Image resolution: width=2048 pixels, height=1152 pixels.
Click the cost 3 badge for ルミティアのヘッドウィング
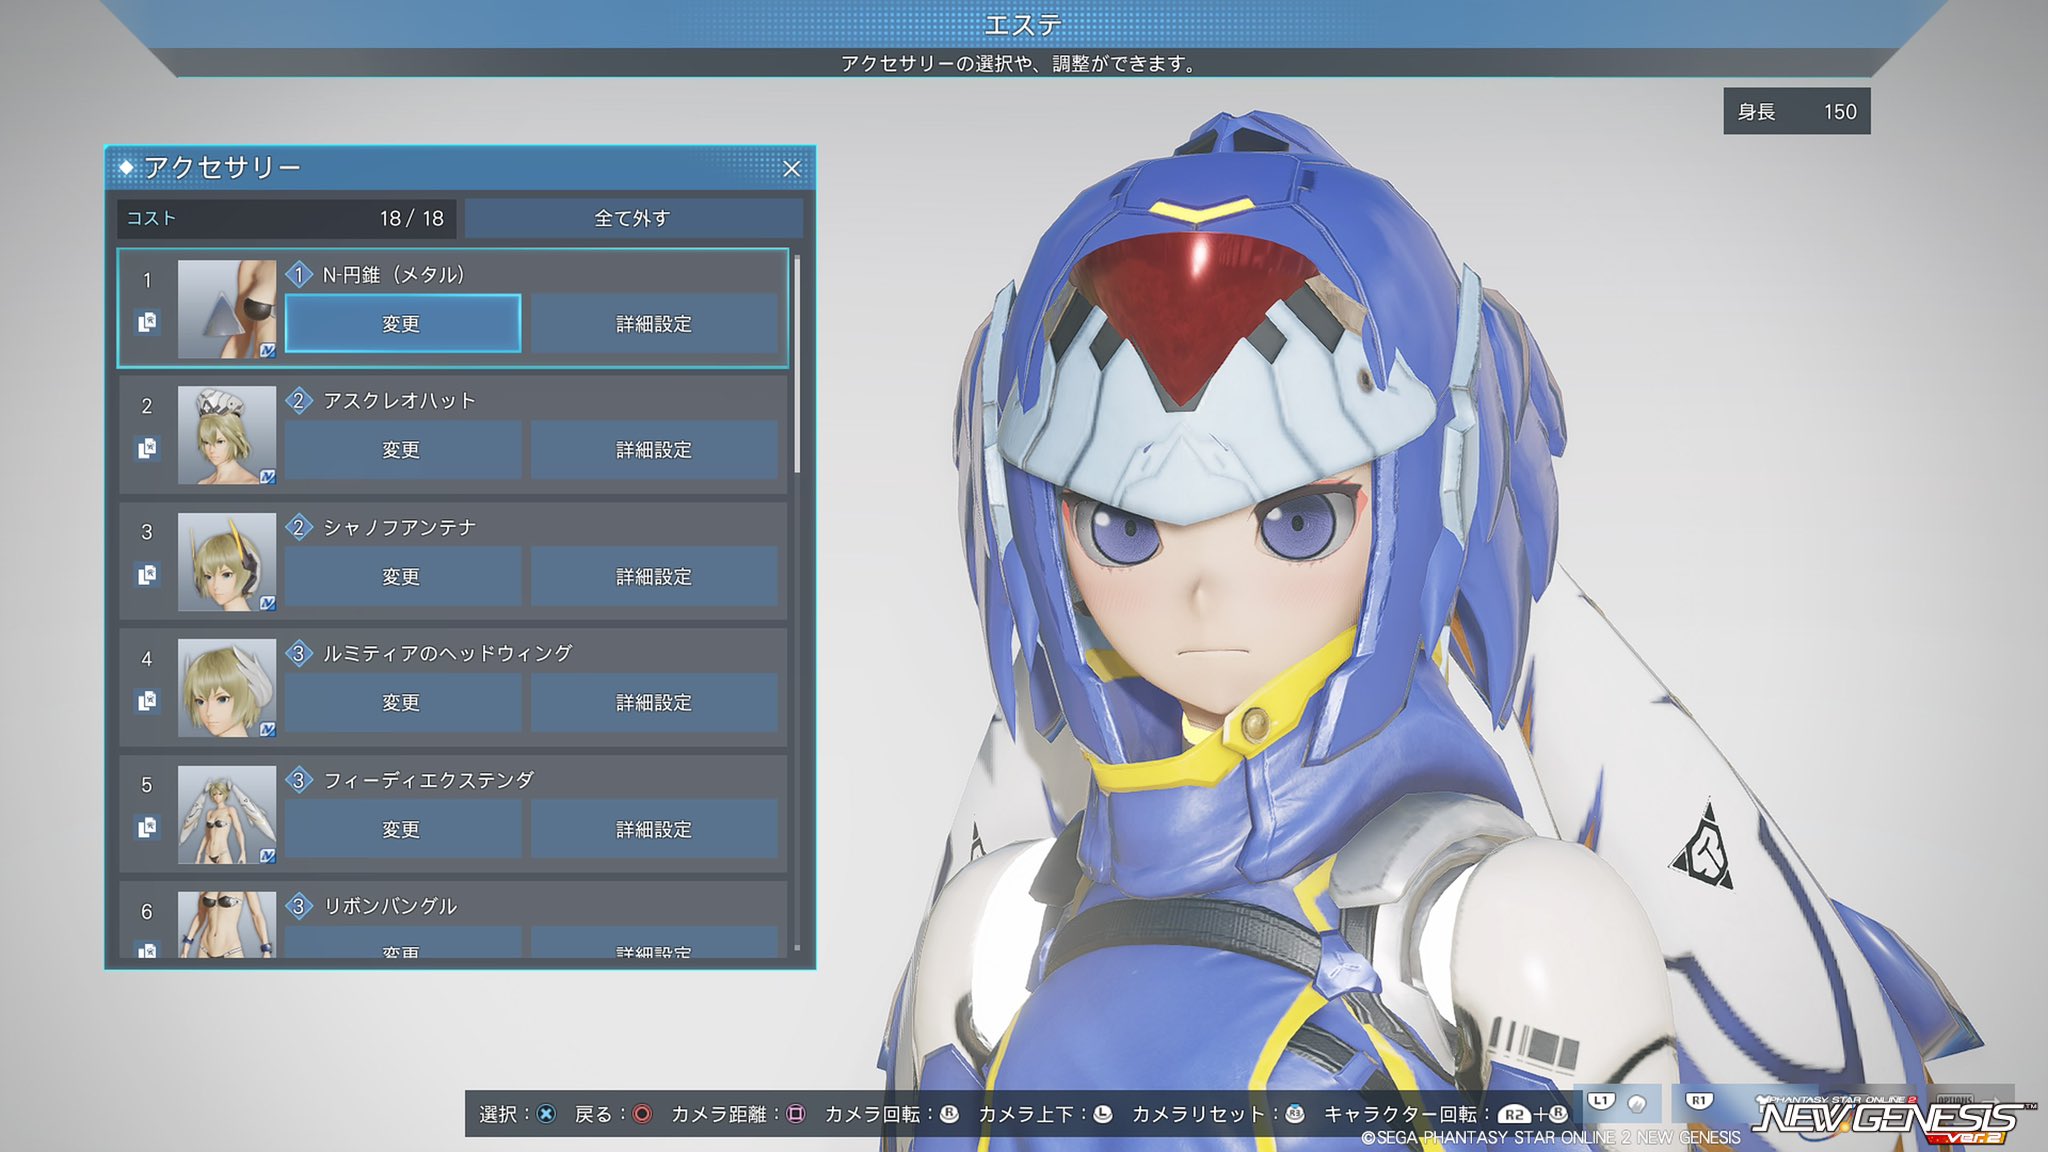[x=298, y=654]
